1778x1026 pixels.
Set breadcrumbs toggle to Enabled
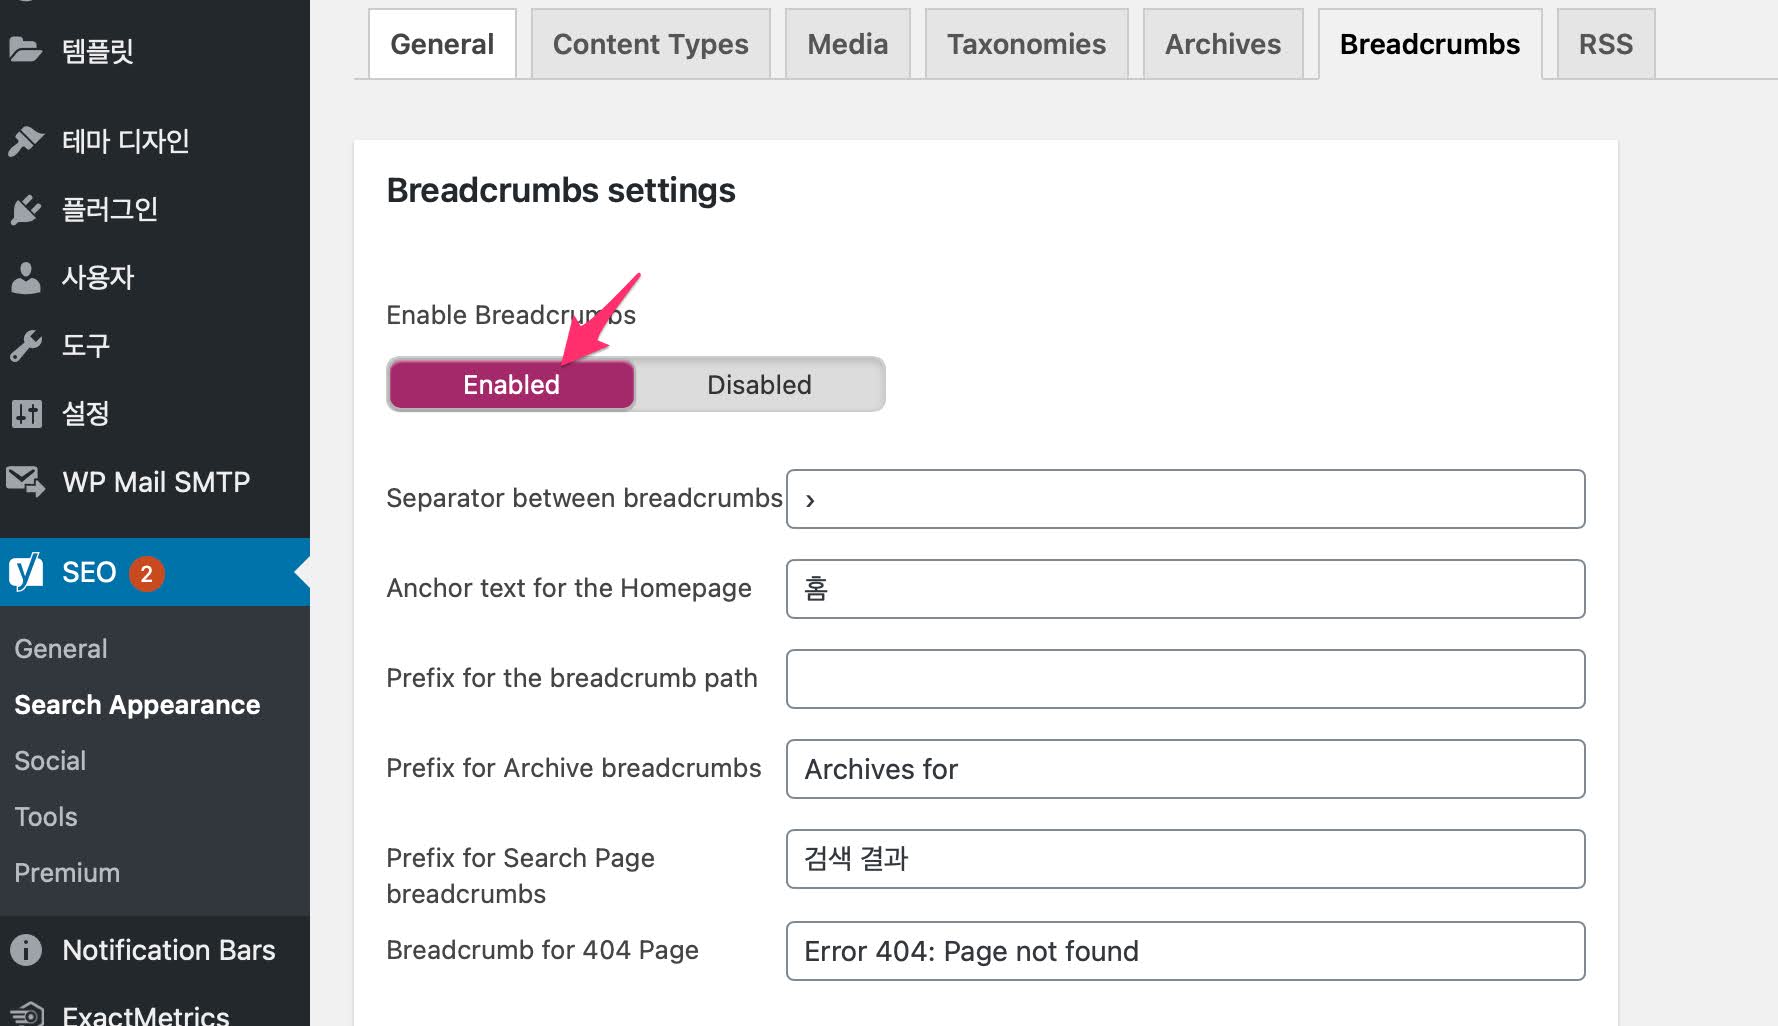511,385
